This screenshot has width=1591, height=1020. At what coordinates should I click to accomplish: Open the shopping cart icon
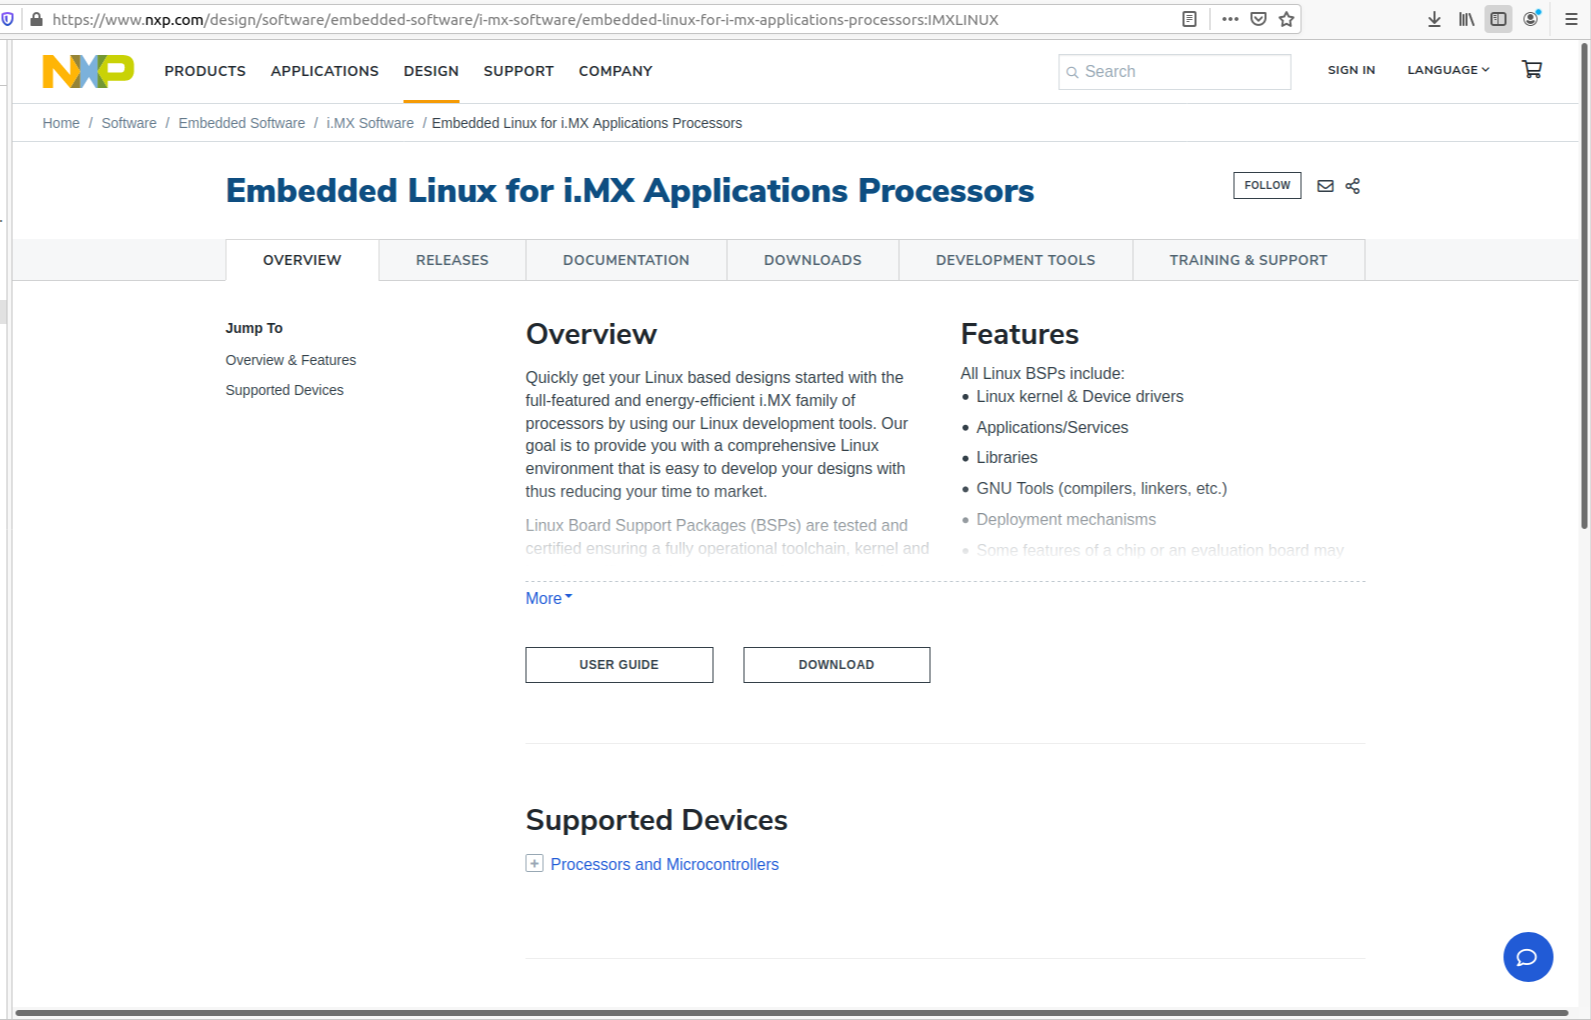(1531, 69)
